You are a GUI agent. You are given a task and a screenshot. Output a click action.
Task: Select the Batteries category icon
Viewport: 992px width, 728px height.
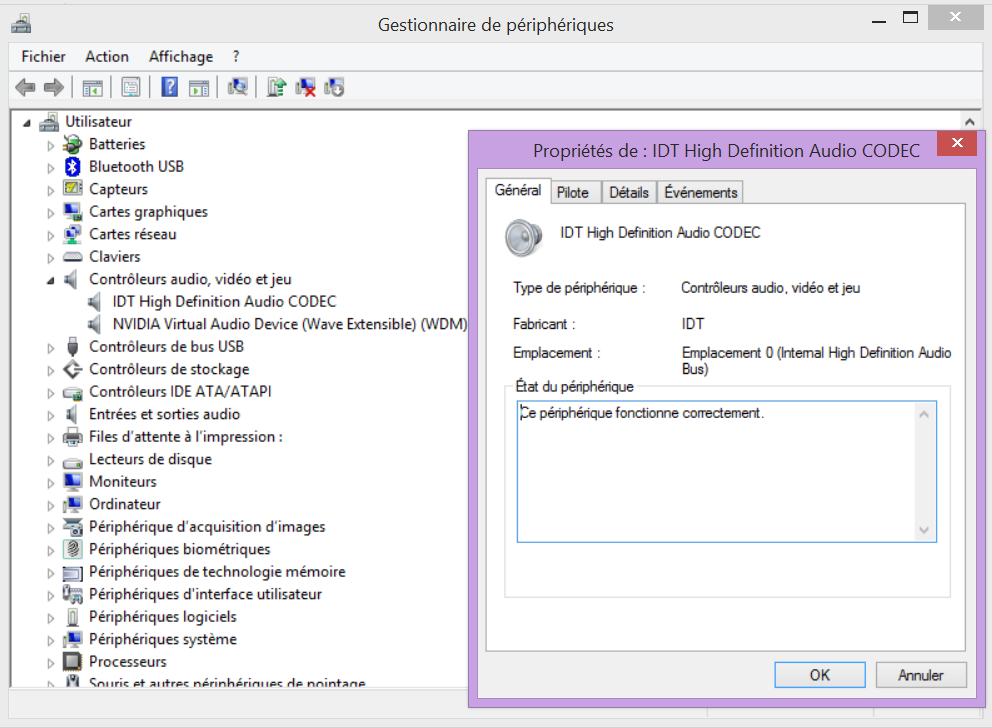pos(73,144)
